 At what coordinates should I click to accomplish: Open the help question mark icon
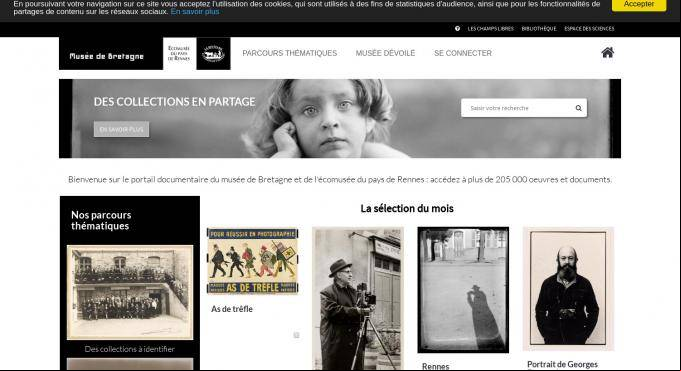[x=457, y=29]
